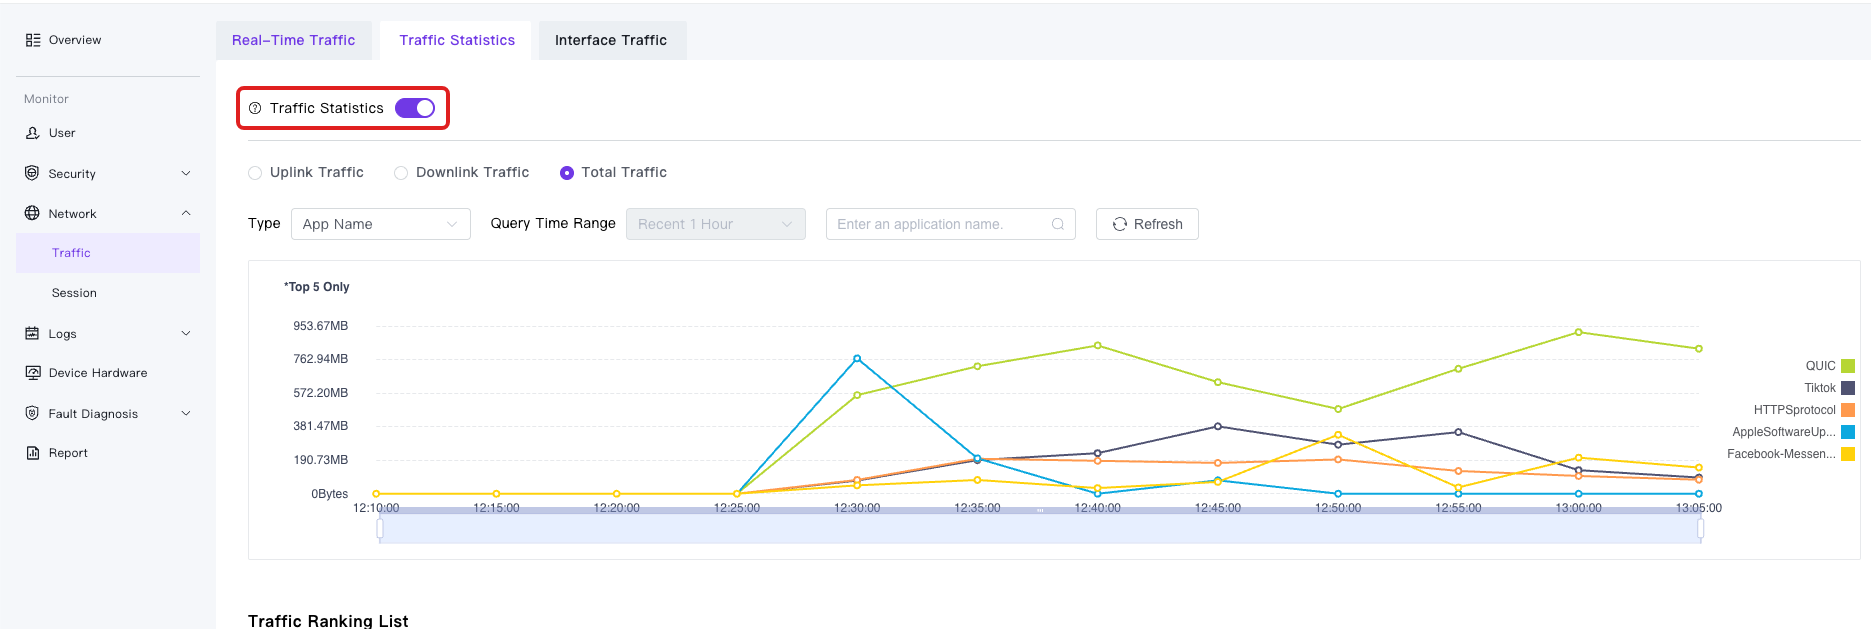The width and height of the screenshot is (1871, 629).
Task: Click the Traffic Ranking List heading
Action: (x=328, y=620)
